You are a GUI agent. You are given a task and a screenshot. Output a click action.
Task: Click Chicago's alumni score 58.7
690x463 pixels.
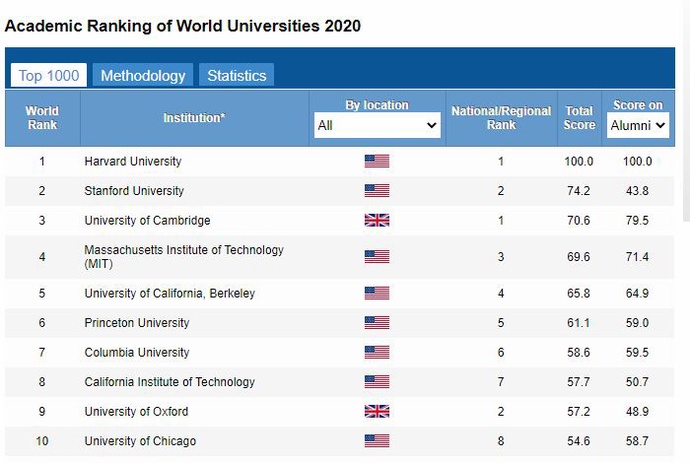click(637, 441)
